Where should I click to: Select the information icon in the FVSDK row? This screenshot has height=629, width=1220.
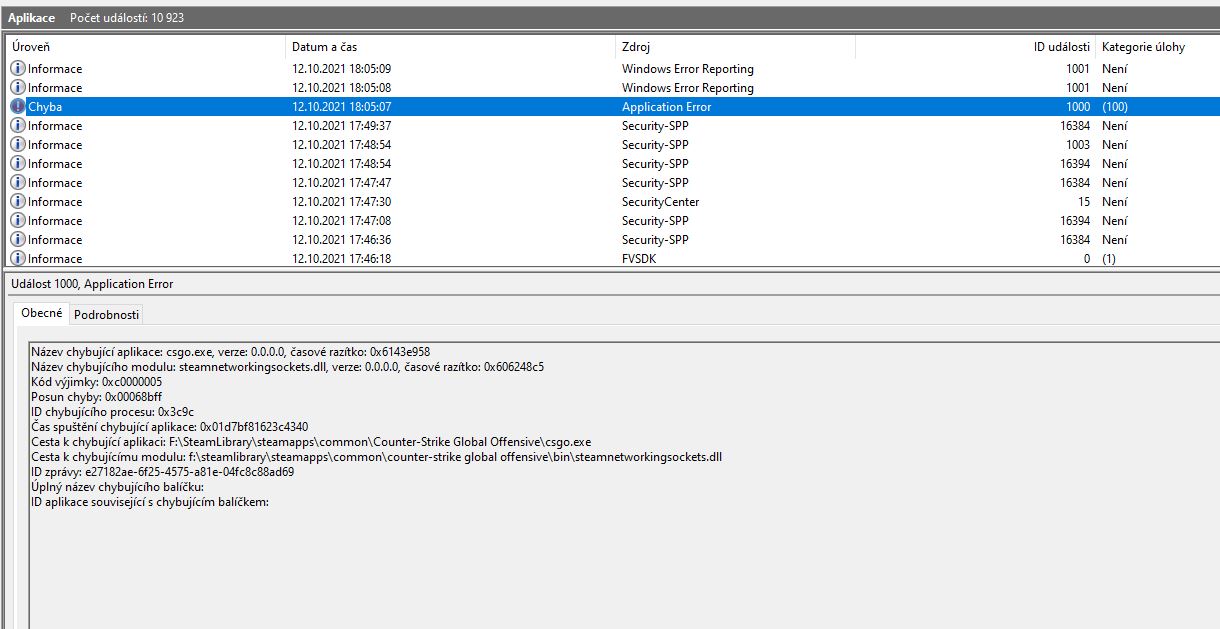(x=18, y=259)
